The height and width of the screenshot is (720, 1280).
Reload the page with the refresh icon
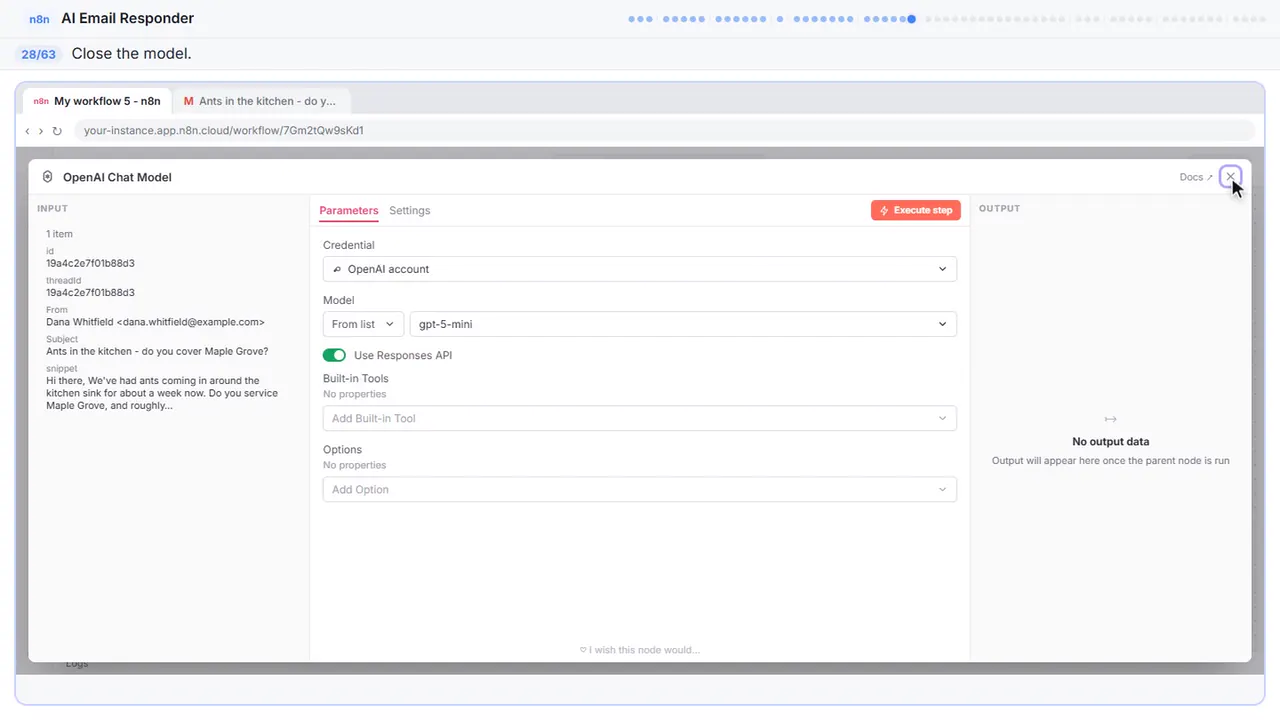click(x=57, y=131)
